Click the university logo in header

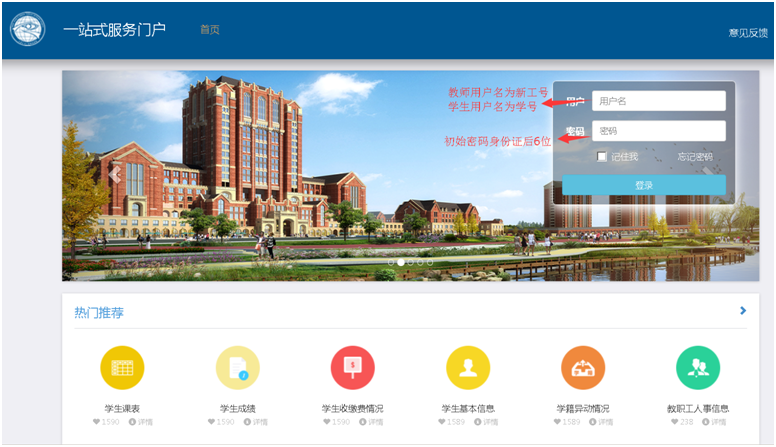click(27, 29)
